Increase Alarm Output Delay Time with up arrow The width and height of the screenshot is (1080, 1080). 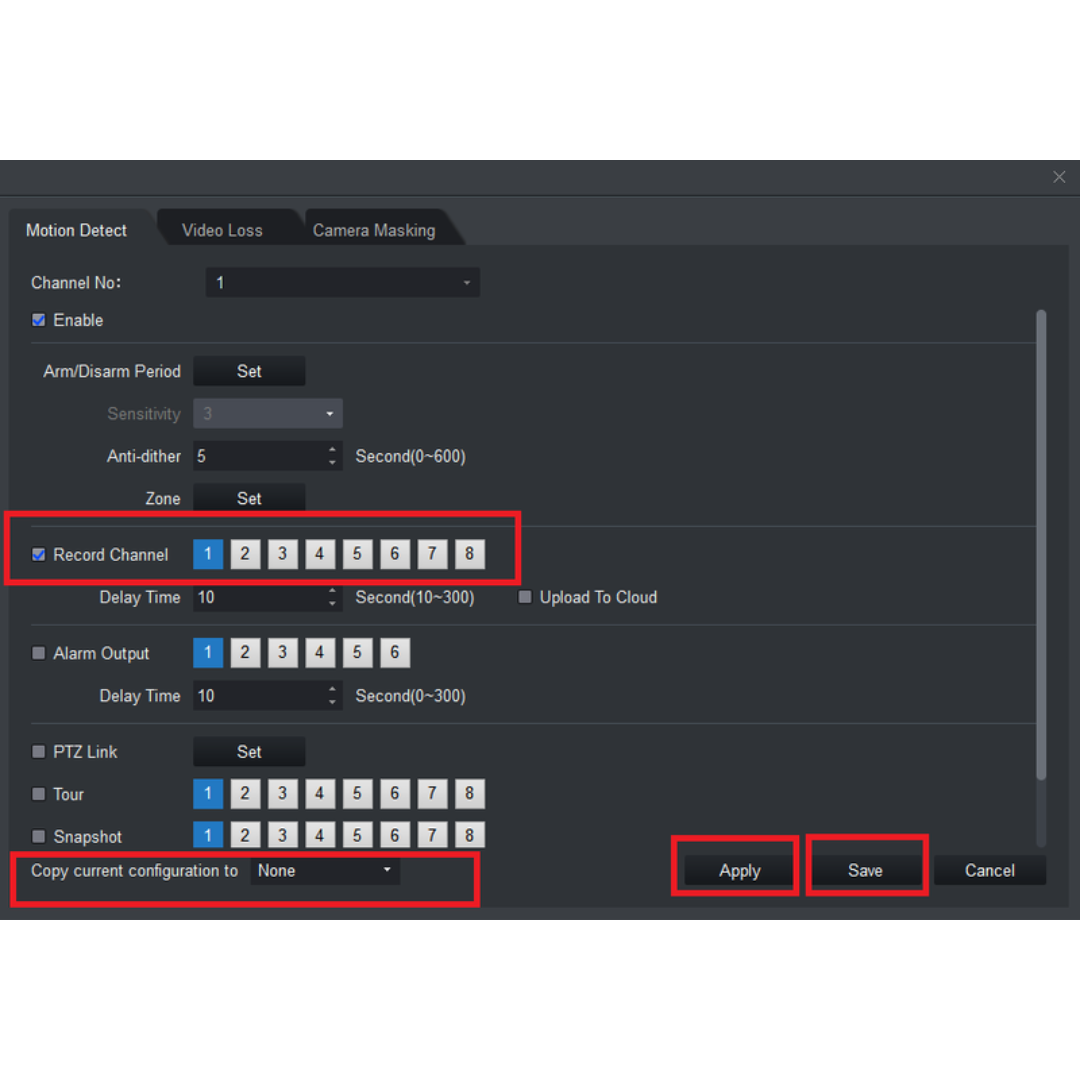[333, 689]
